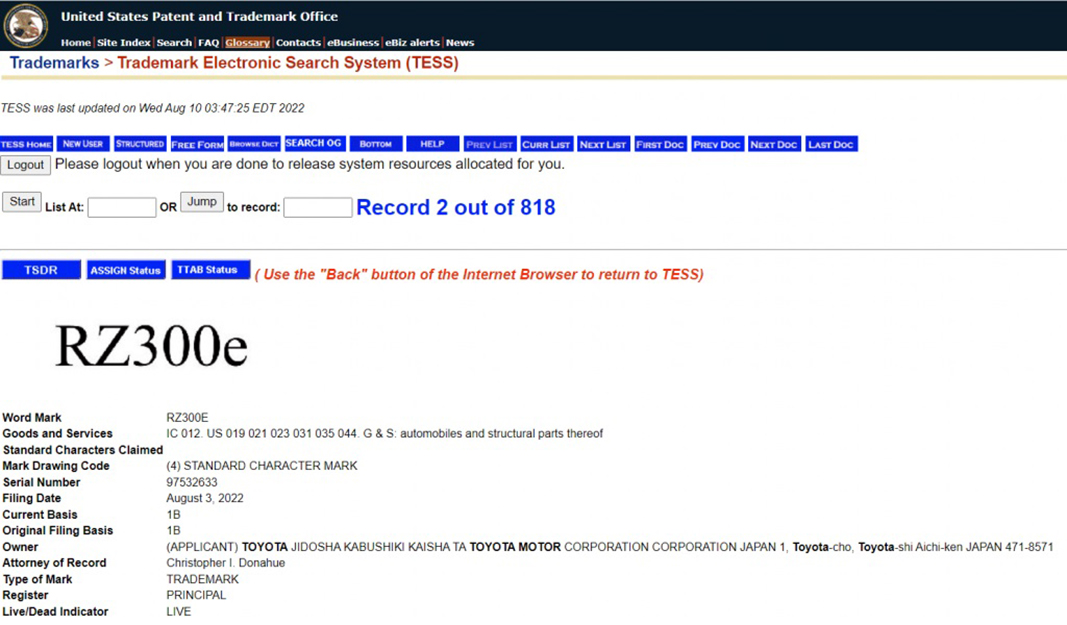Focus the to record input field

pos(318,208)
